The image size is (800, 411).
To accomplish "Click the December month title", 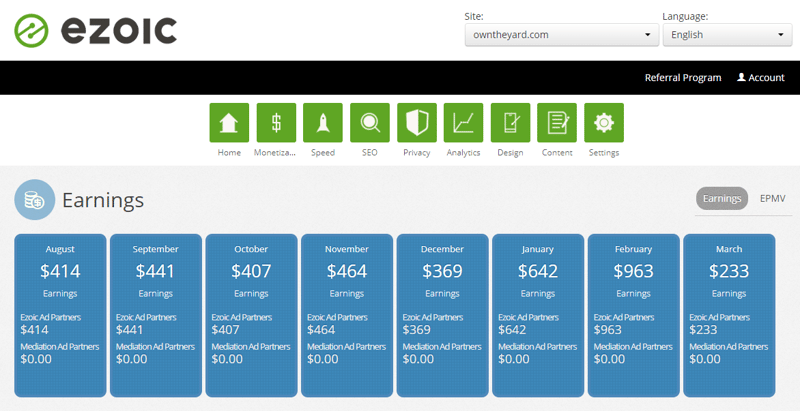I will [x=442, y=249].
